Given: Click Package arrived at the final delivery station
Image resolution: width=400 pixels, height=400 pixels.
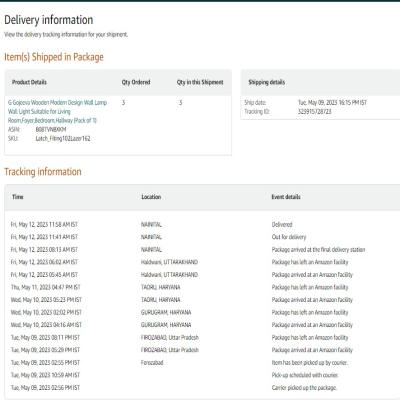Looking at the screenshot, I should pos(318,249).
